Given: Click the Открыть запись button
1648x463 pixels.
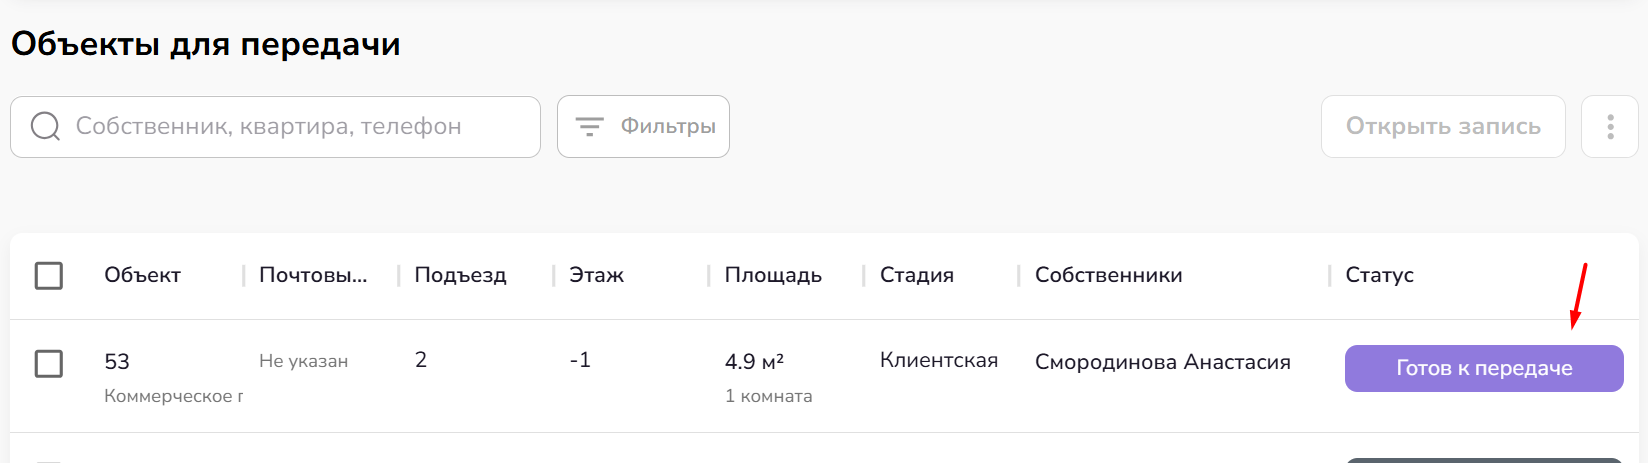Looking at the screenshot, I should point(1442,127).
